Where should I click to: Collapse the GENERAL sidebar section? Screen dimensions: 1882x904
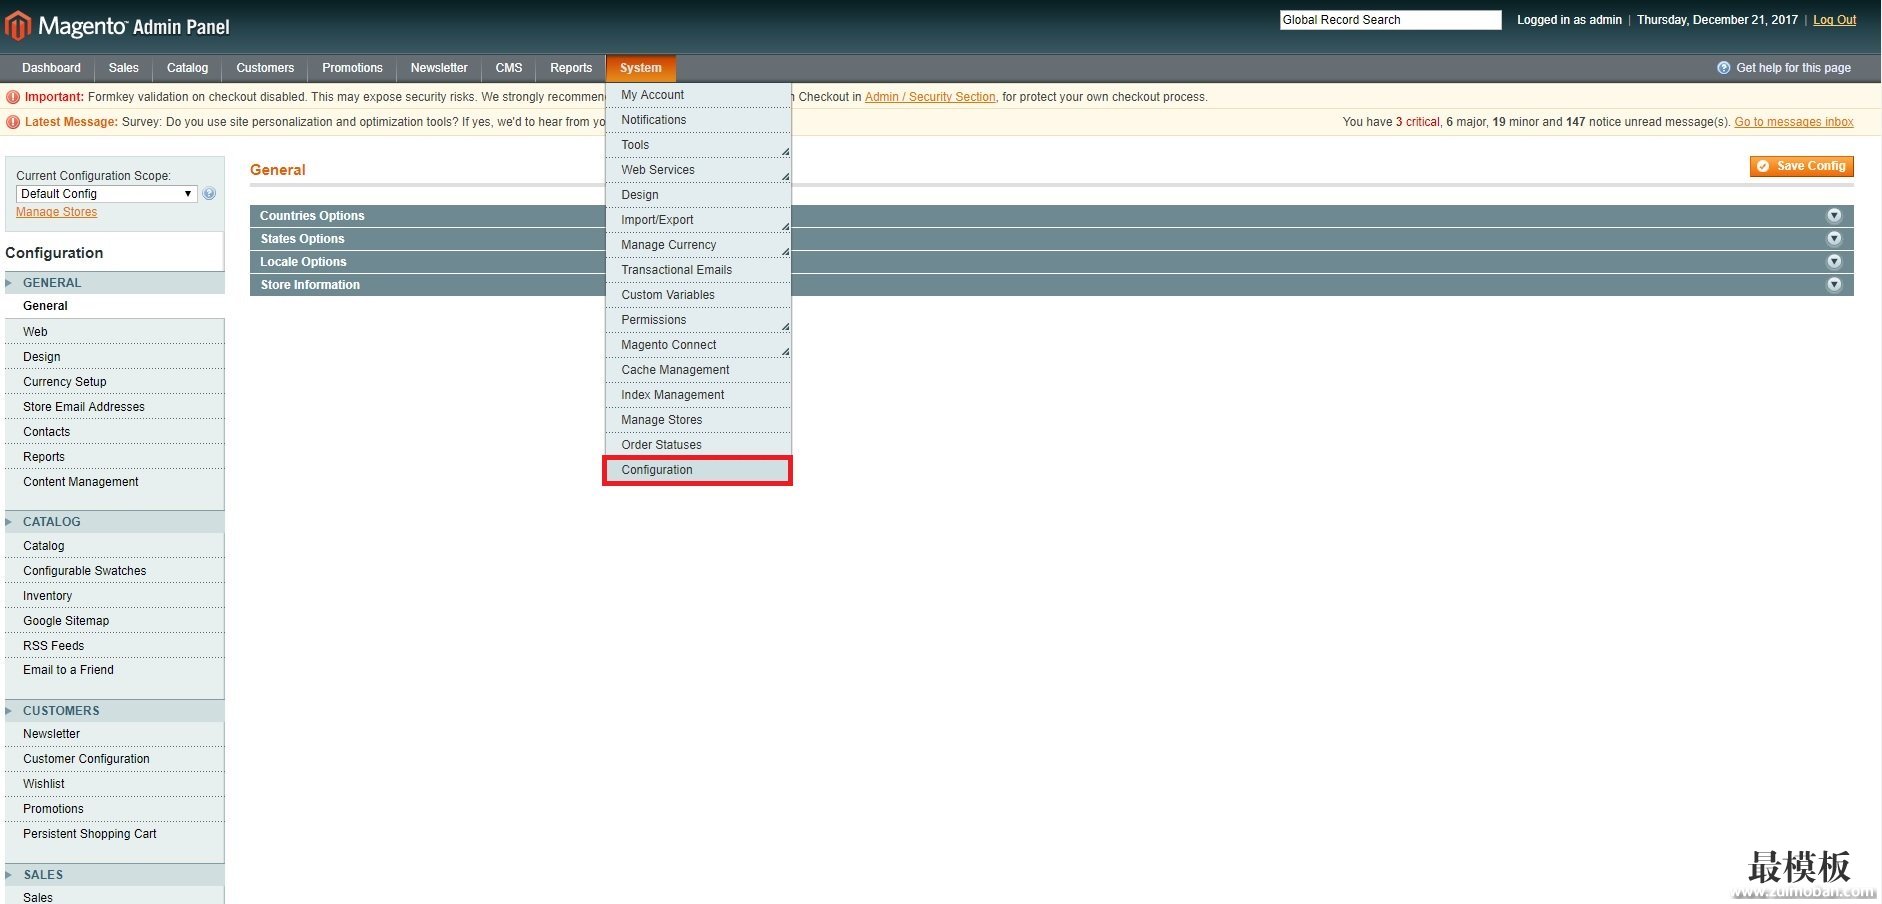52,283
